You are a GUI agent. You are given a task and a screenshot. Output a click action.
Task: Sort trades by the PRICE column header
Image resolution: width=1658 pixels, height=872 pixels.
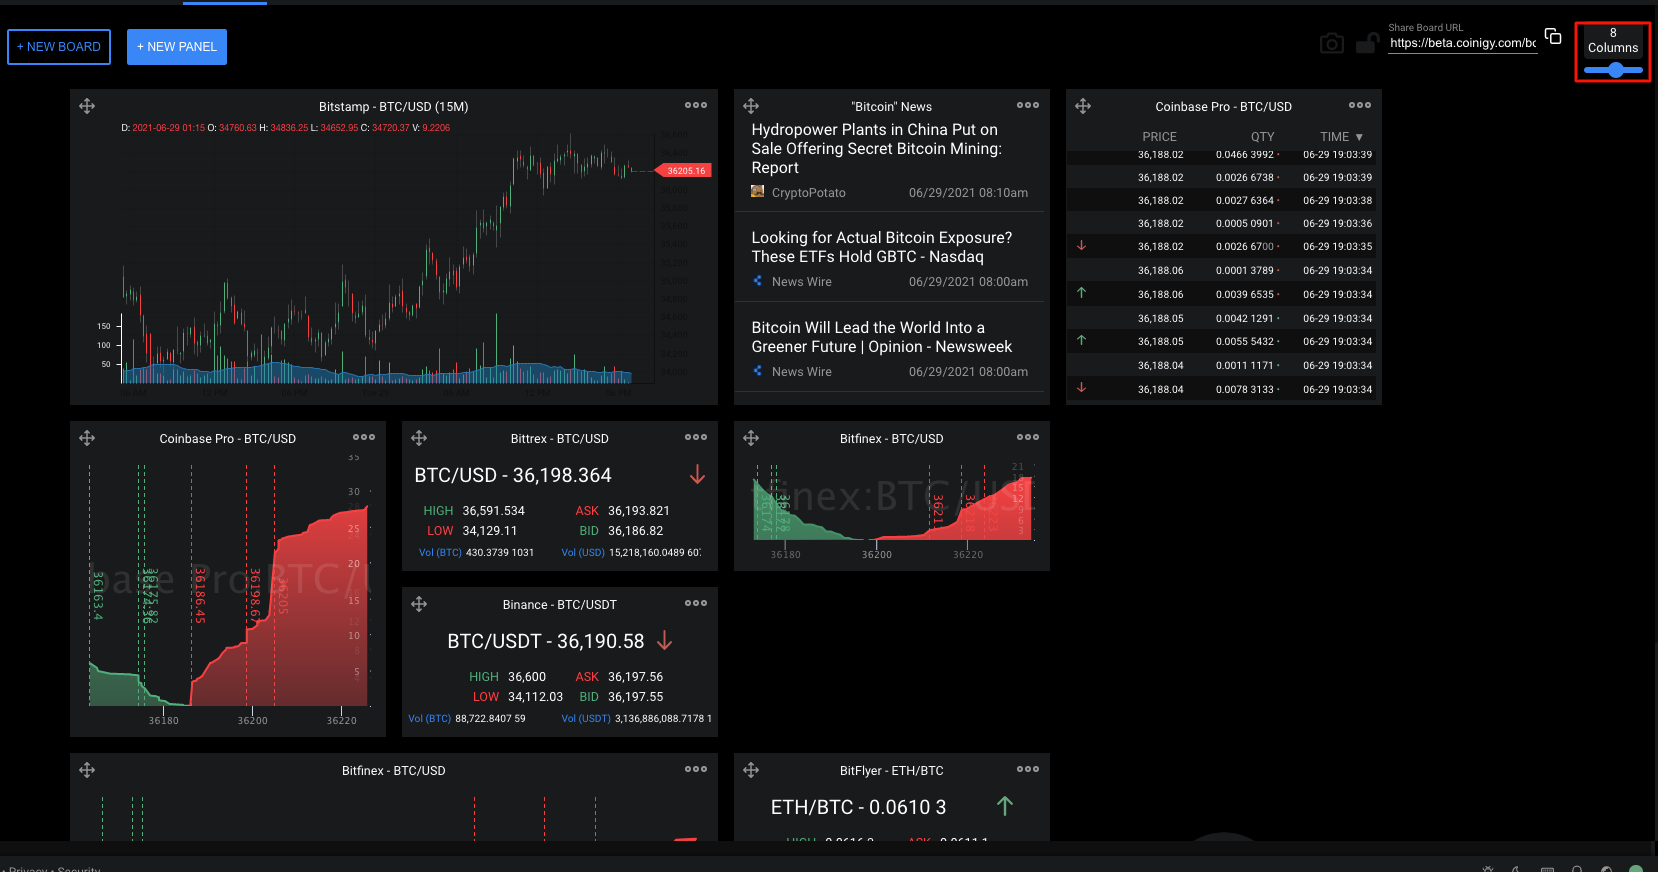click(1160, 137)
